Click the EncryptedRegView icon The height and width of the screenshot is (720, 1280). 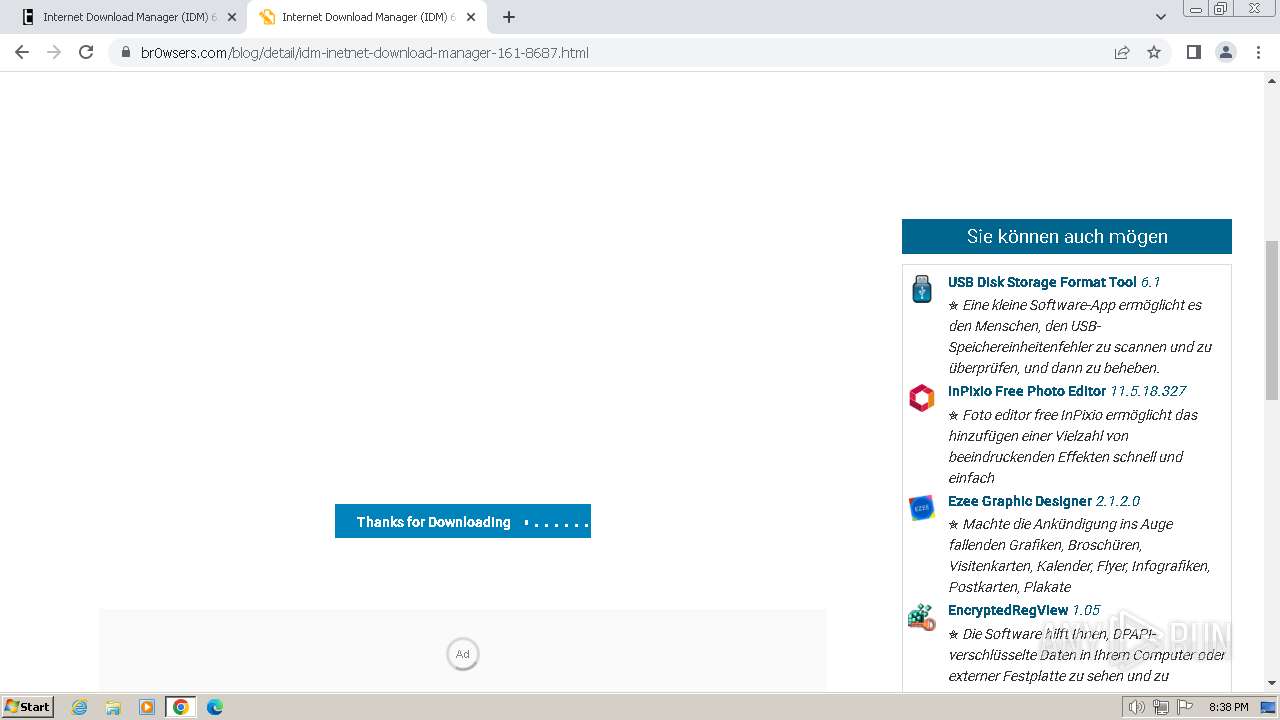tap(922, 618)
